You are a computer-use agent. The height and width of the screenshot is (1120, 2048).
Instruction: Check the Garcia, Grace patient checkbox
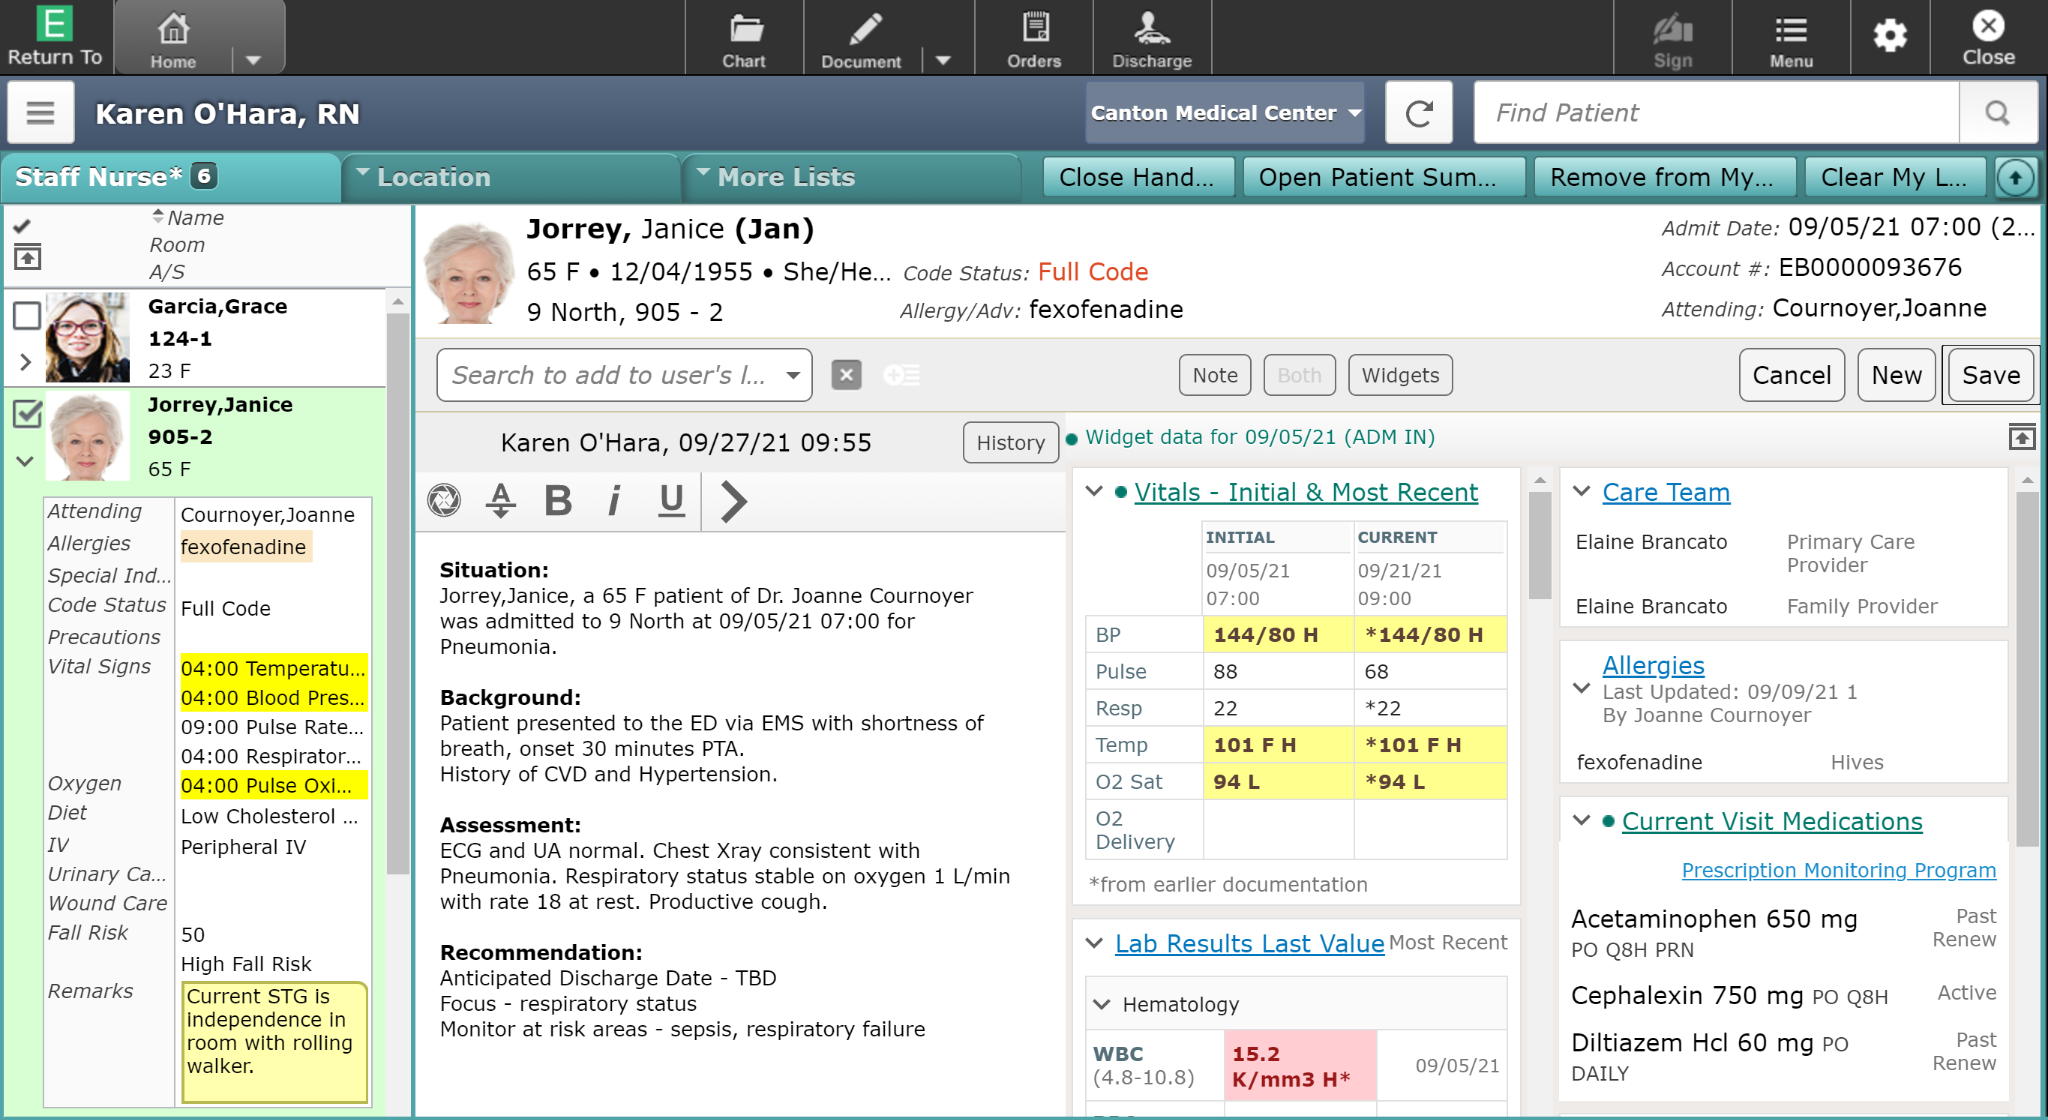coord(27,316)
